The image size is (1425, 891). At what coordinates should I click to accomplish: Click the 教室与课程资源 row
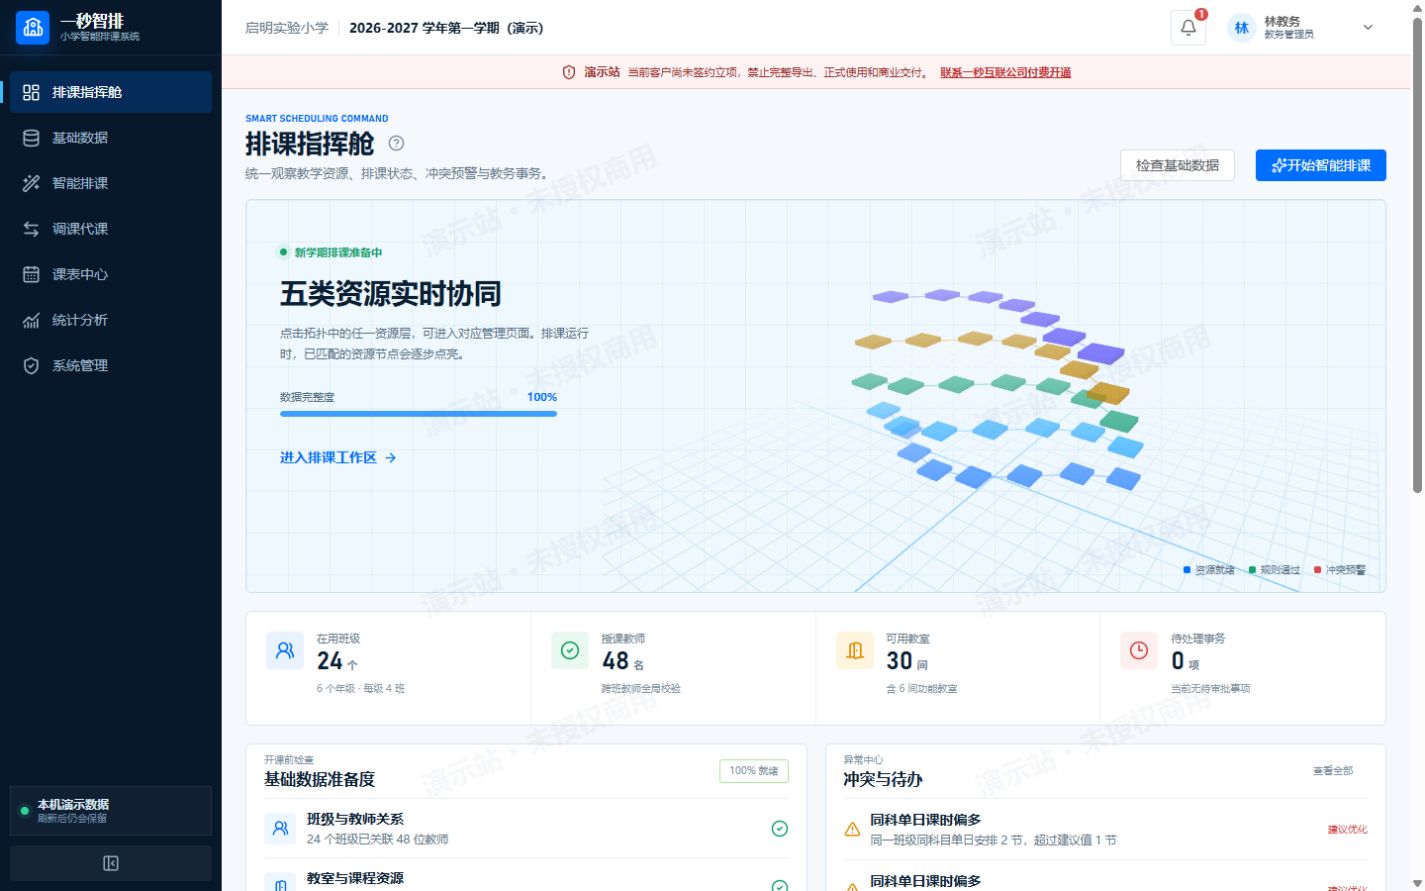(526, 879)
